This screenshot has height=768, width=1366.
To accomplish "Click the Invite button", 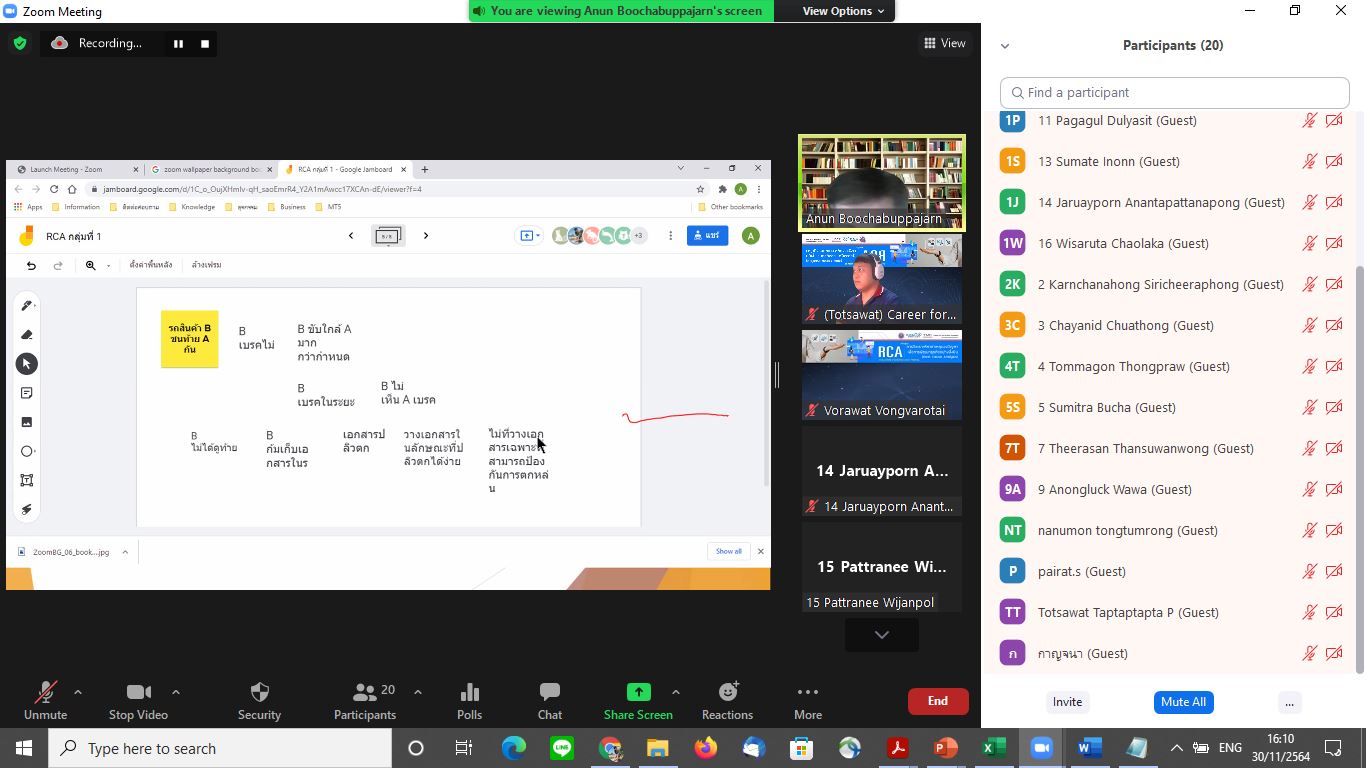I will tap(1067, 702).
